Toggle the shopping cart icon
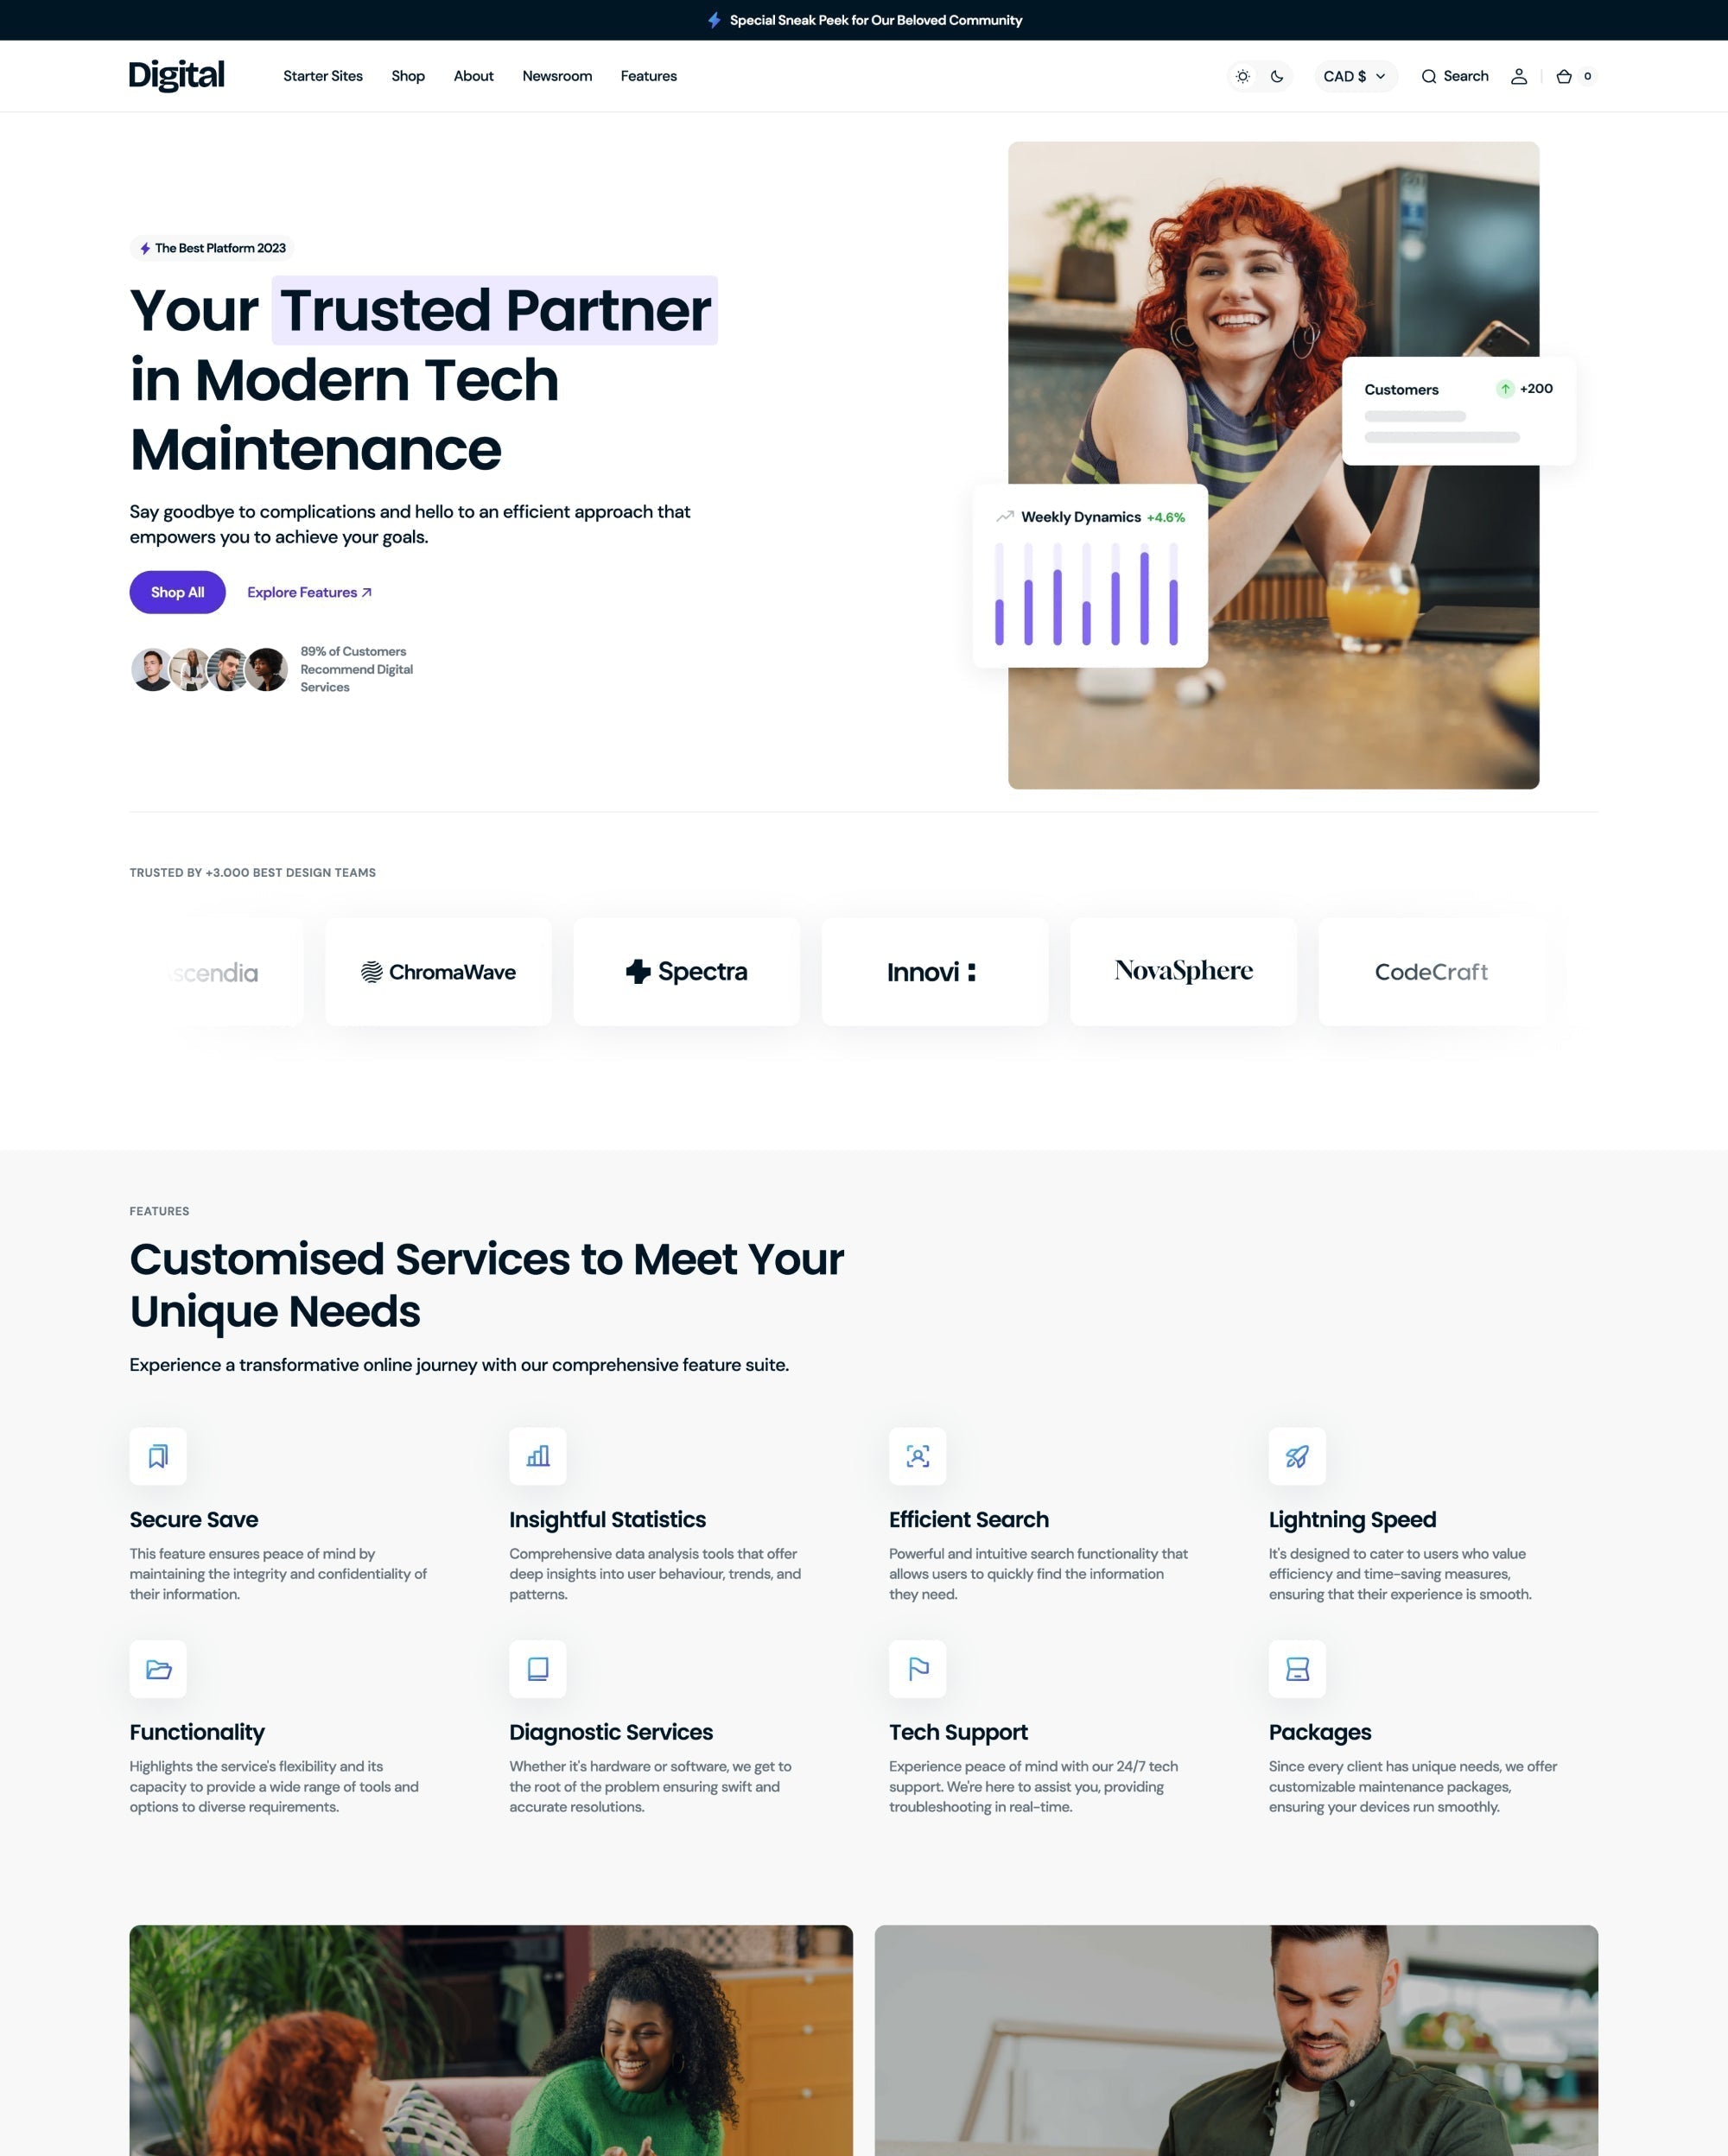The width and height of the screenshot is (1728, 2156). pyautogui.click(x=1564, y=76)
